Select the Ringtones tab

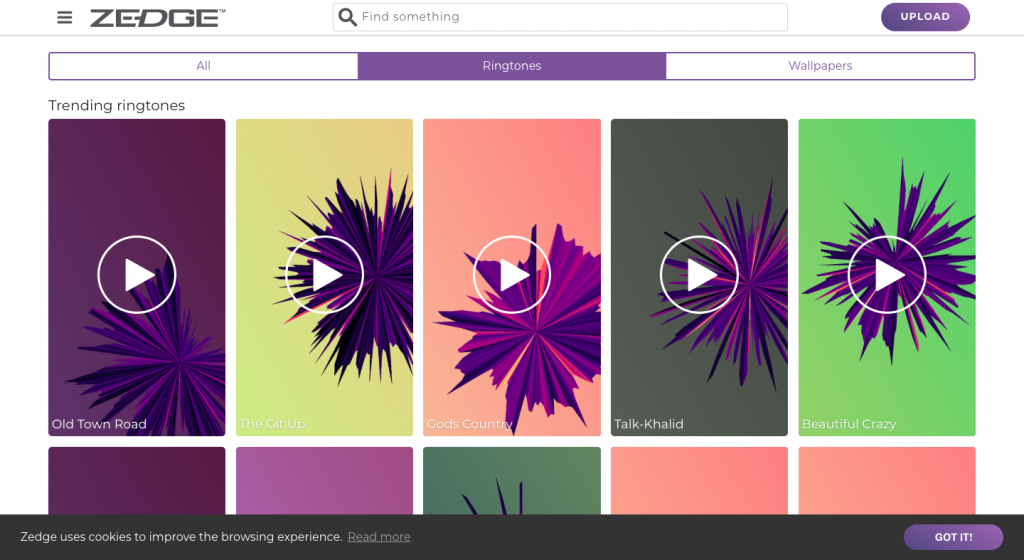tap(512, 66)
